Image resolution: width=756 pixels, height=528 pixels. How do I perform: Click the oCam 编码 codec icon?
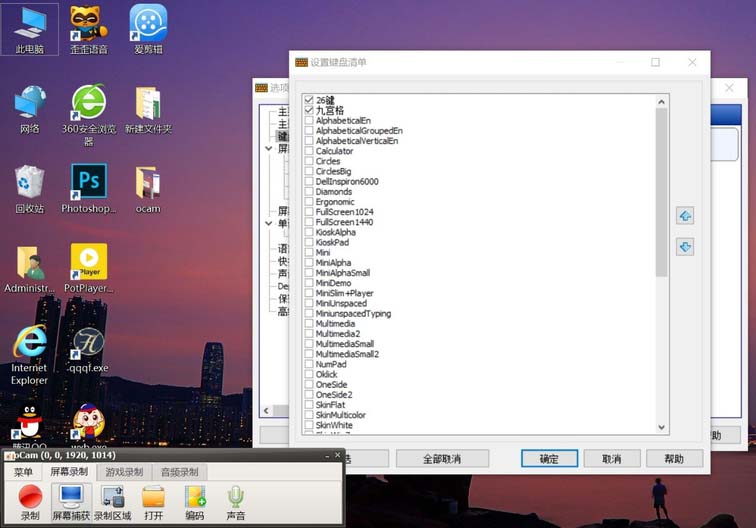[194, 502]
